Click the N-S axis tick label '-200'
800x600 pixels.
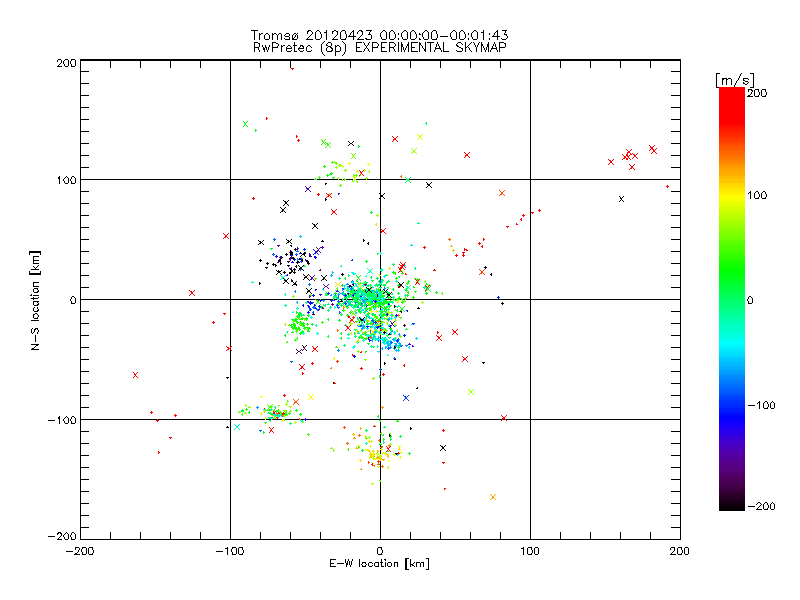62,536
